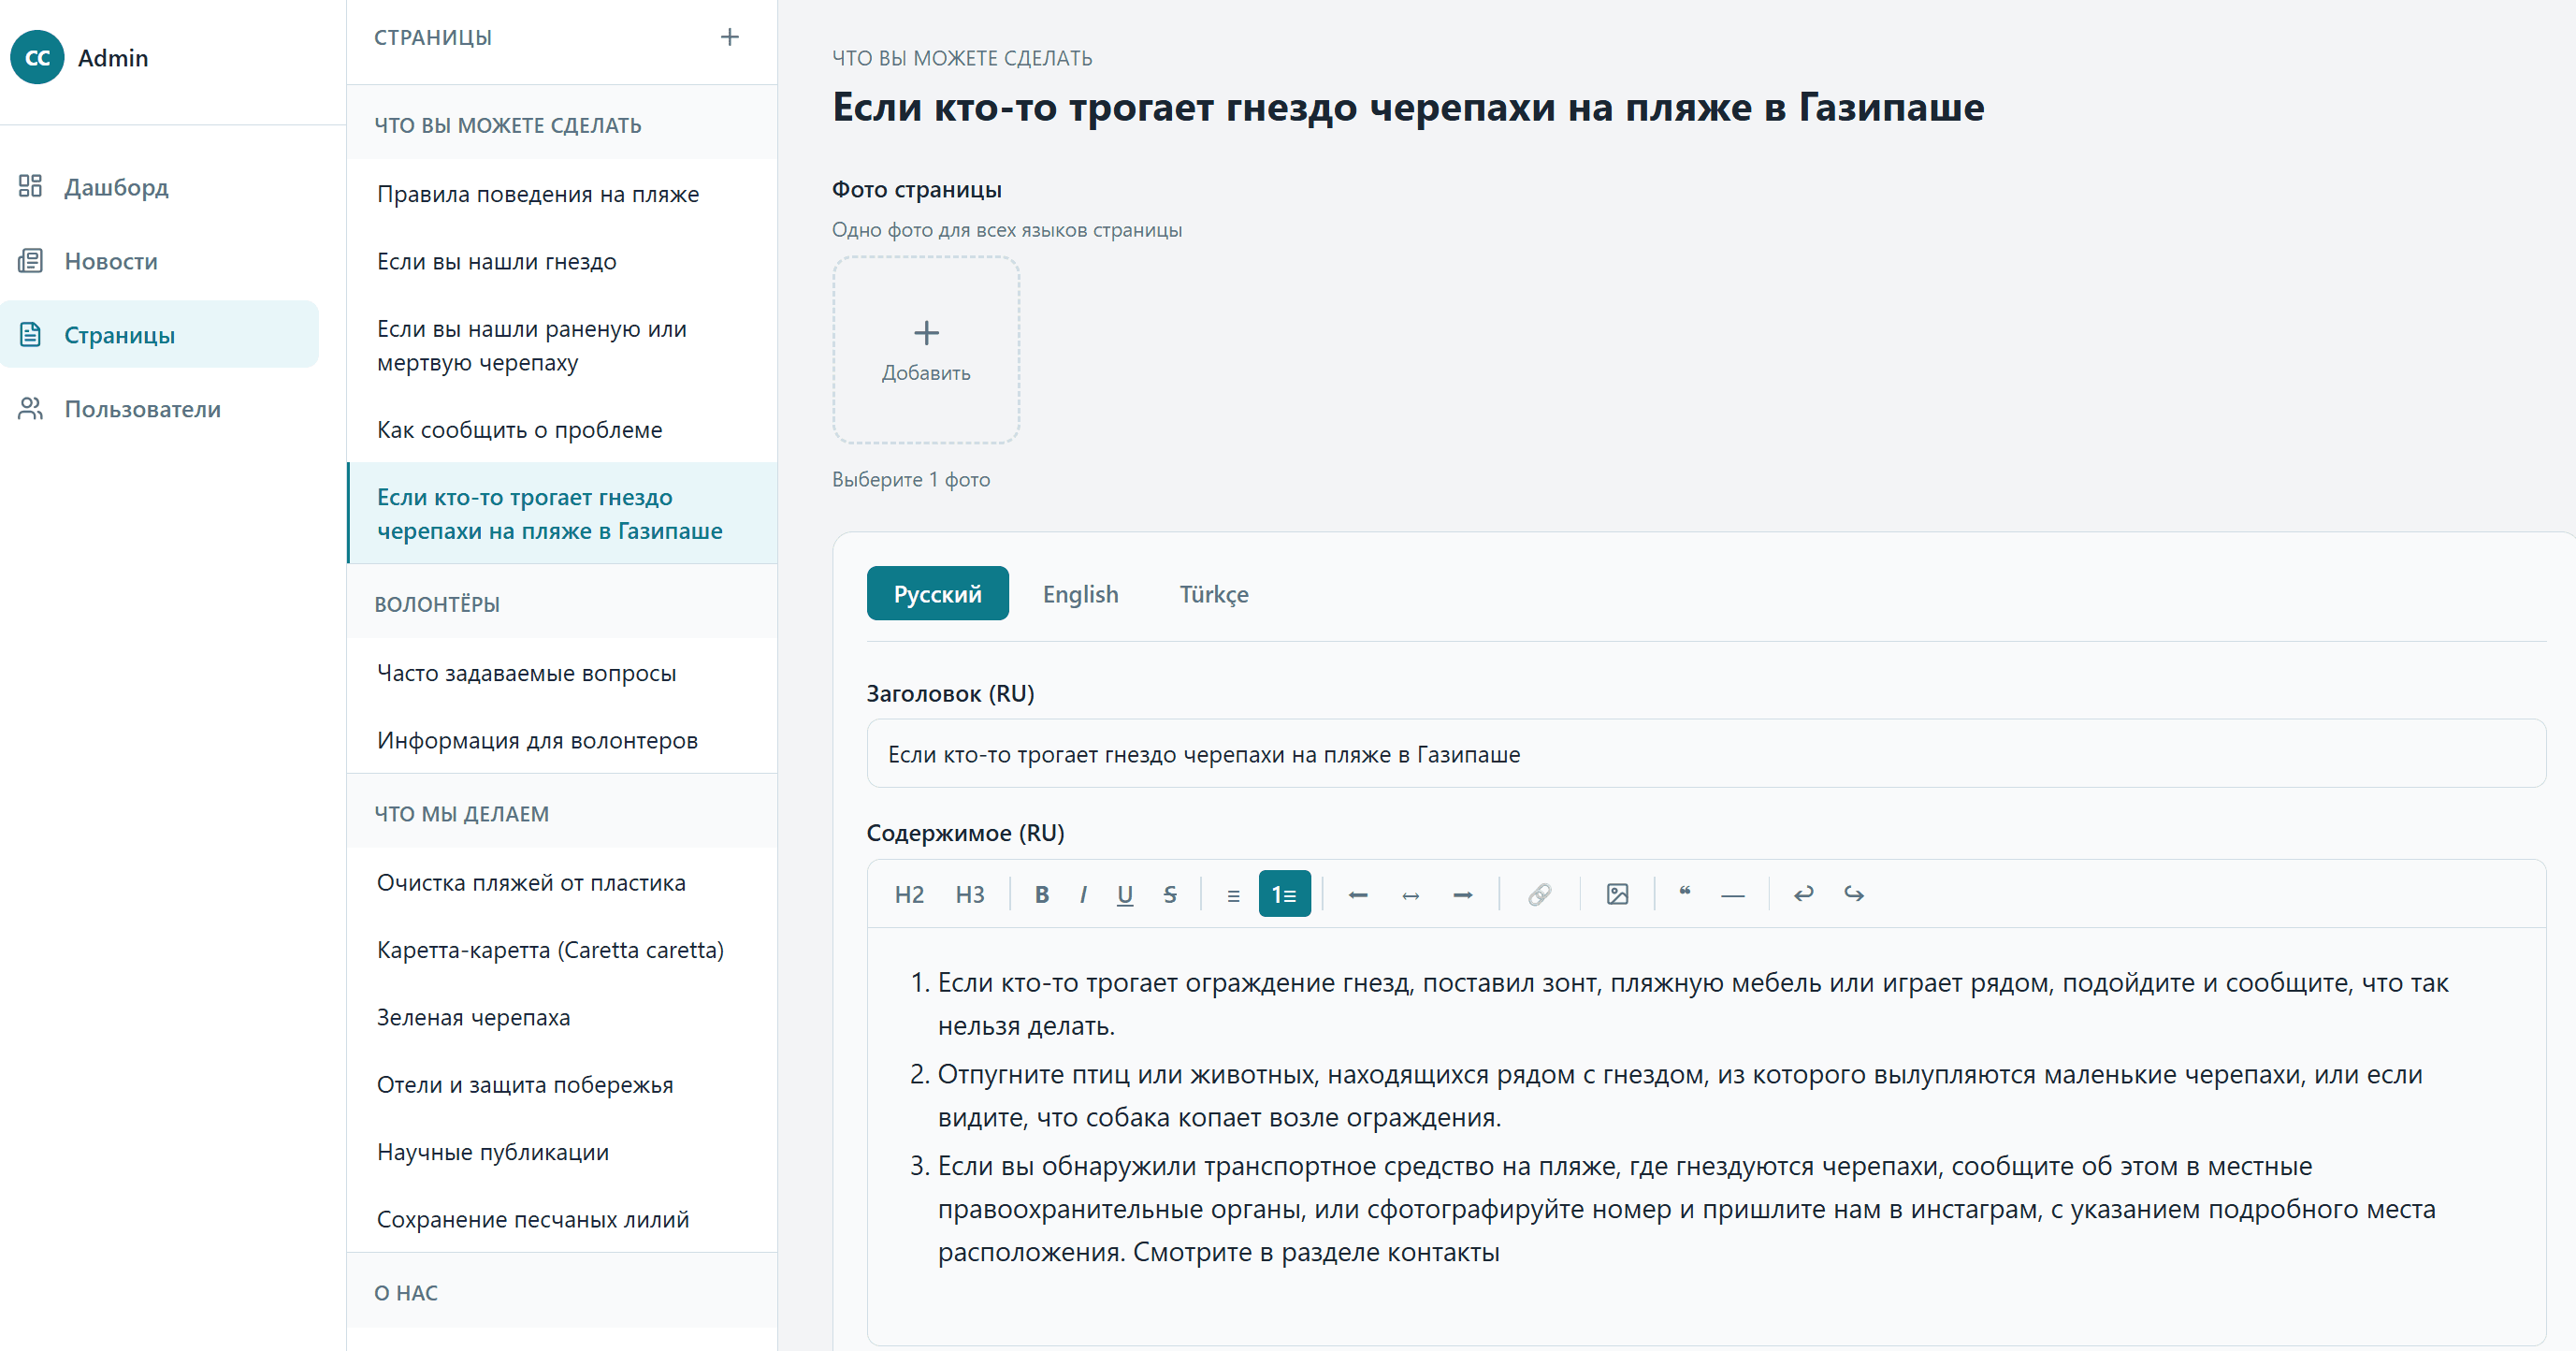This screenshot has height=1351, width=2576.
Task: Click the Admin user name
Action: (x=113, y=58)
